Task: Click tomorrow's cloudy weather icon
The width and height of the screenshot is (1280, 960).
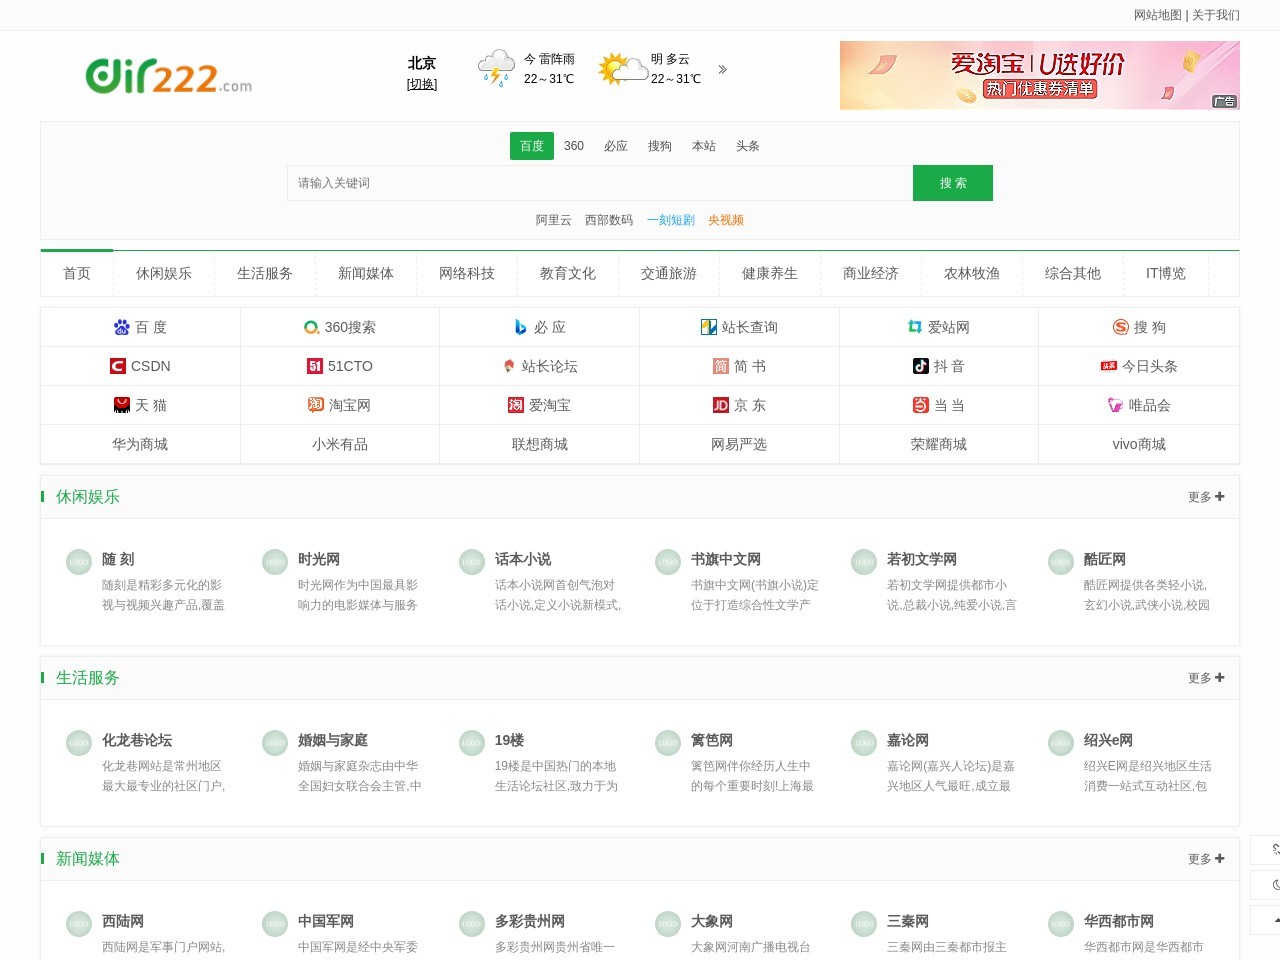Action: (x=623, y=68)
